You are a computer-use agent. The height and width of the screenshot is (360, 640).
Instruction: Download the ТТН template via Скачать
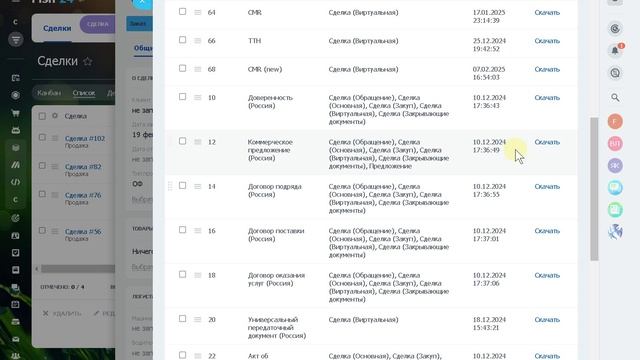click(x=547, y=41)
